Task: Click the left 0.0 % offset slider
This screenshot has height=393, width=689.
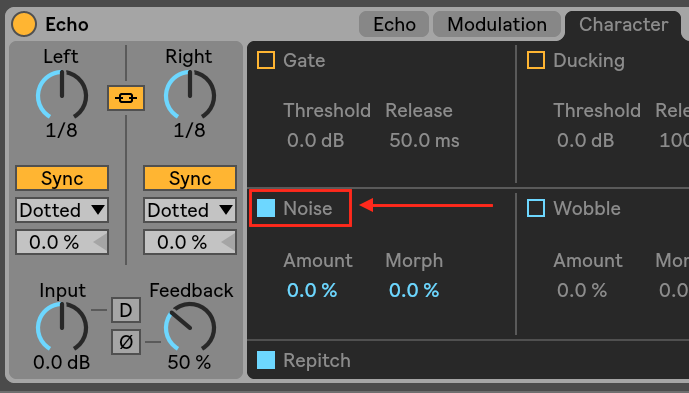Action: click(62, 242)
